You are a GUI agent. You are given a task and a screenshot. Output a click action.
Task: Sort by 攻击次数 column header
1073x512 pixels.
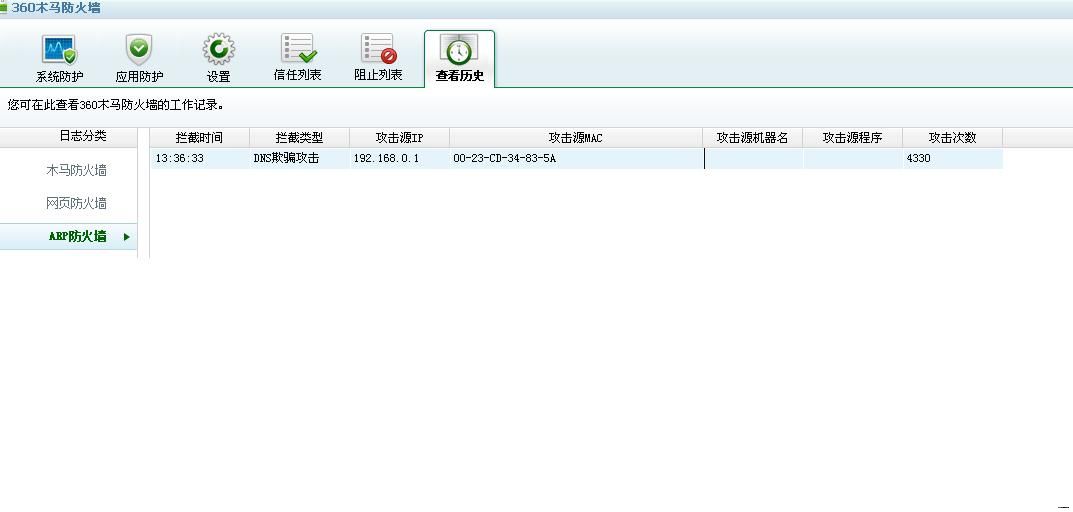[952, 138]
